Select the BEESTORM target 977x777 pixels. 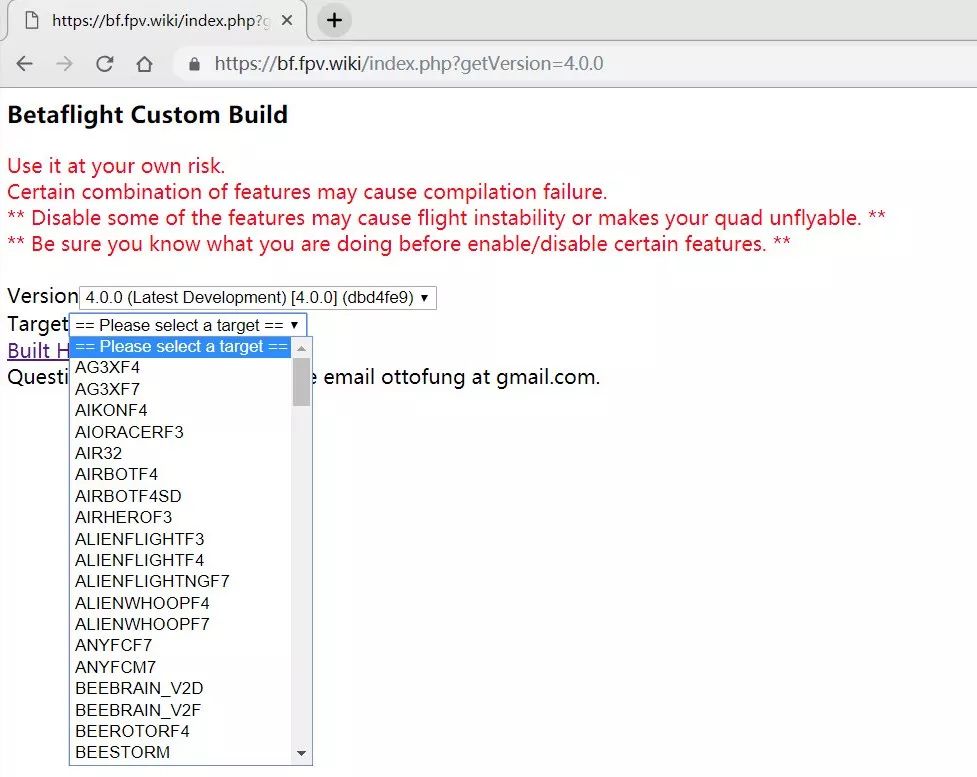coord(181,753)
